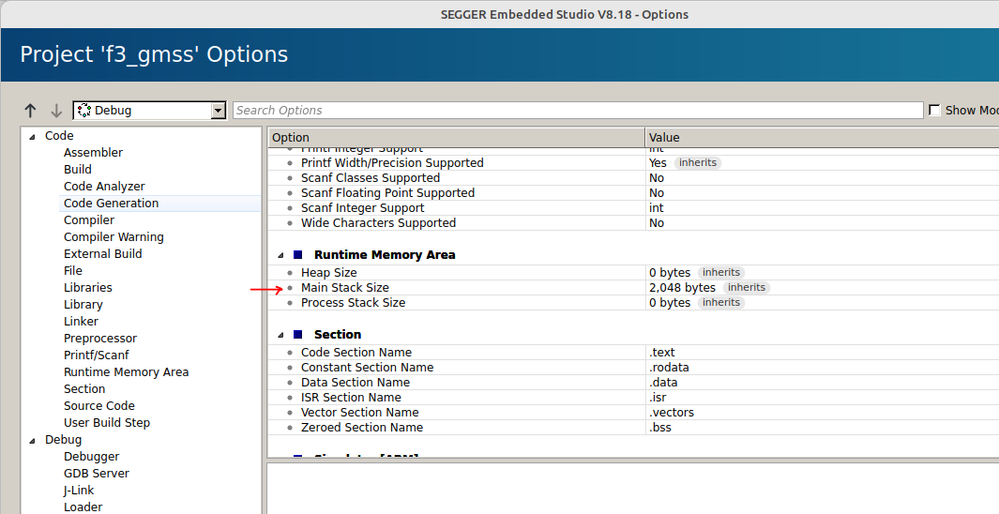Select Scanf Classes Supported option
This screenshot has width=999, height=514.
point(370,178)
